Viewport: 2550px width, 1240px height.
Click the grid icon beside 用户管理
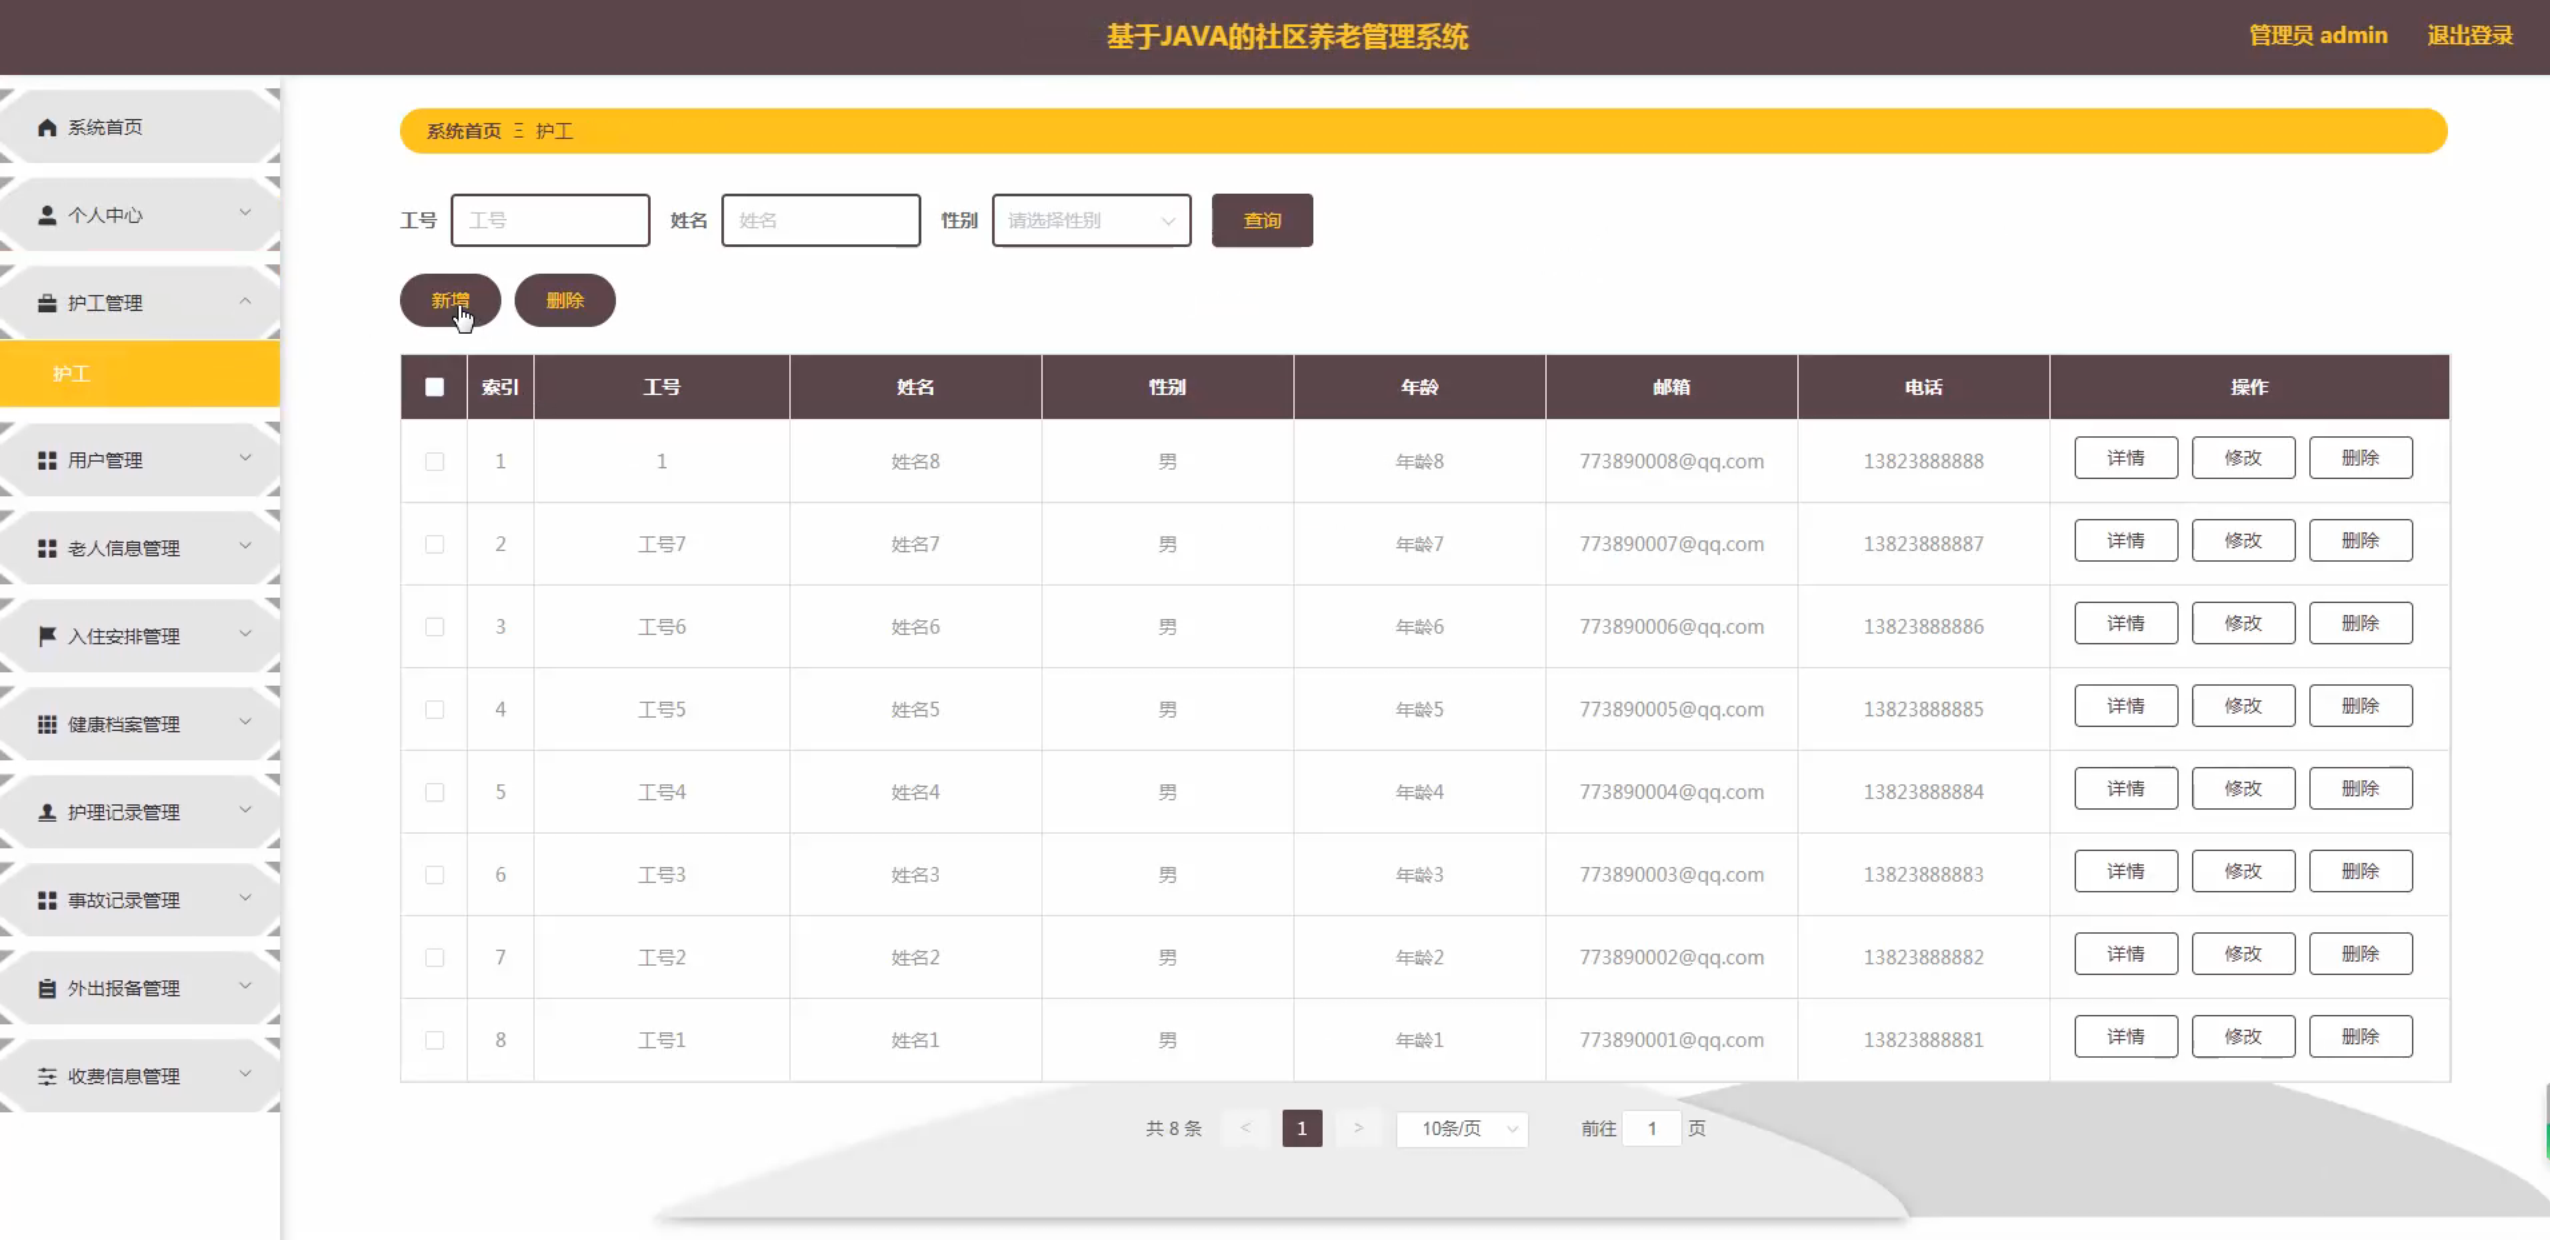click(x=47, y=460)
